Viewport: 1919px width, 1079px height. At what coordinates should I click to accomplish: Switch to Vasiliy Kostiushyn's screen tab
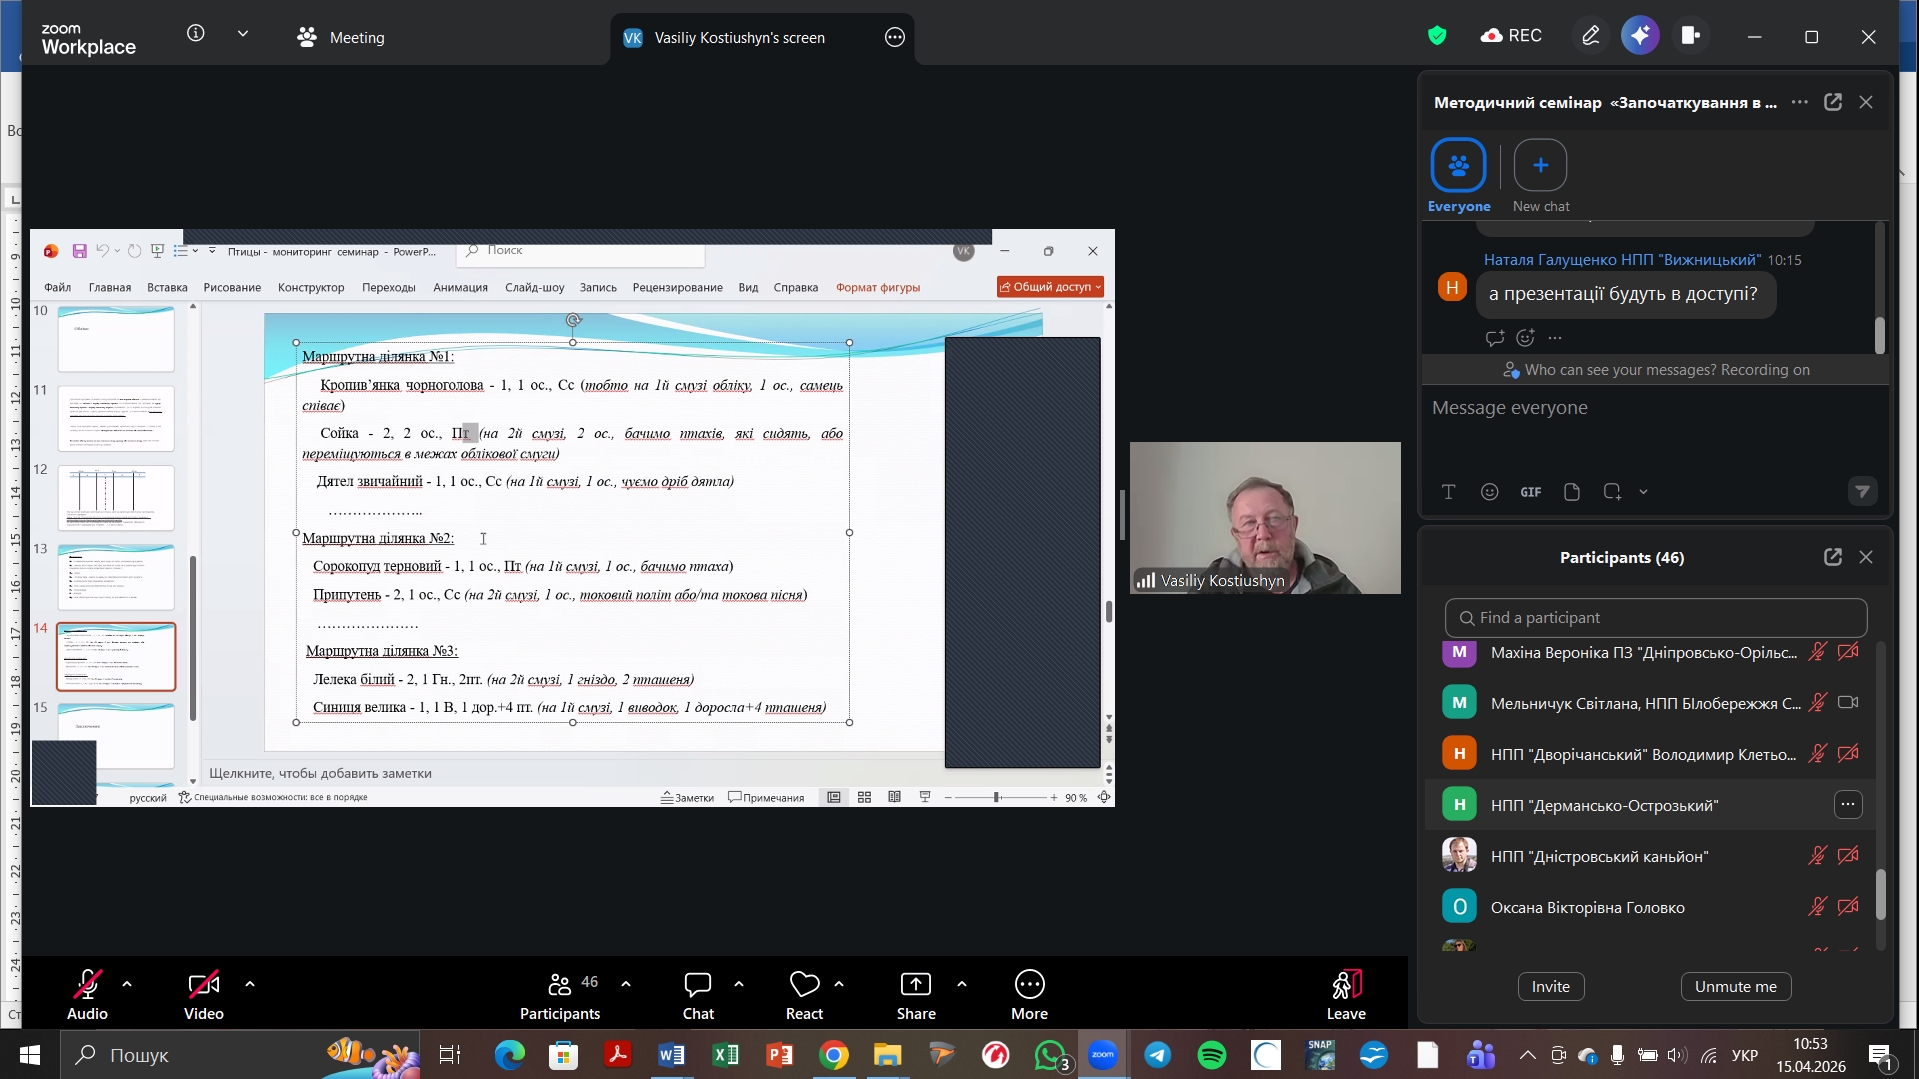(738, 38)
